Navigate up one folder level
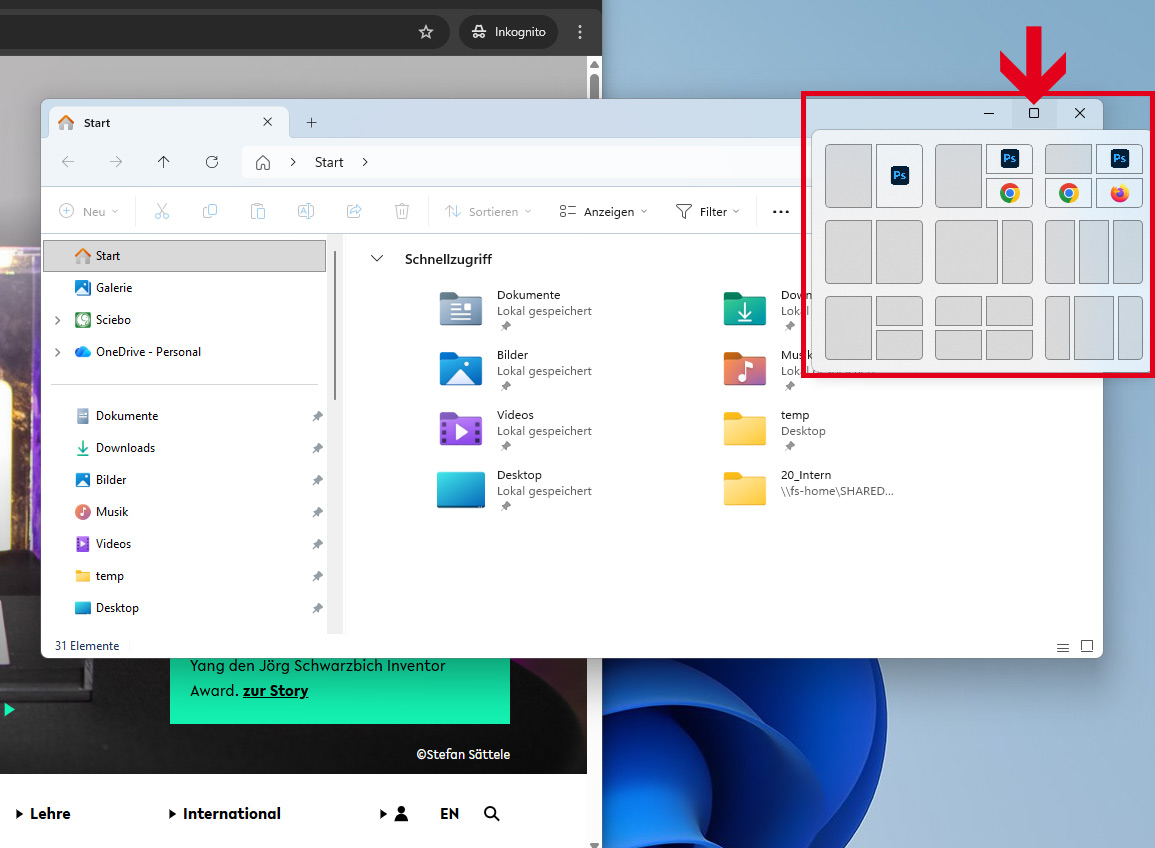This screenshot has height=848, width=1155. click(x=164, y=162)
